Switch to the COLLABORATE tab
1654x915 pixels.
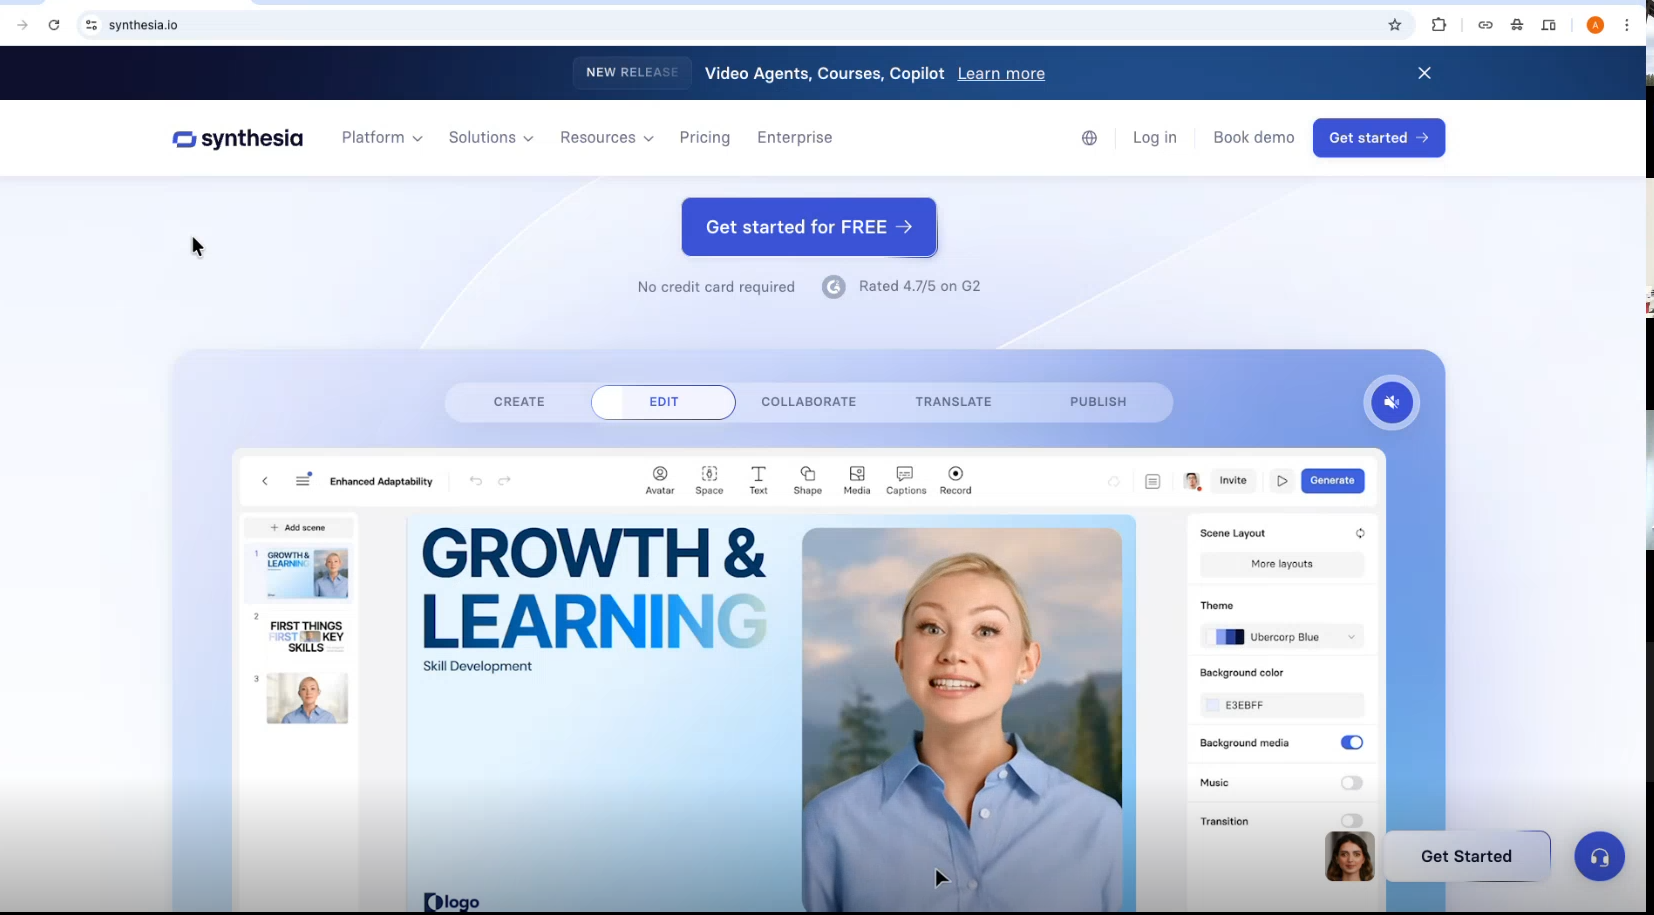[808, 402]
